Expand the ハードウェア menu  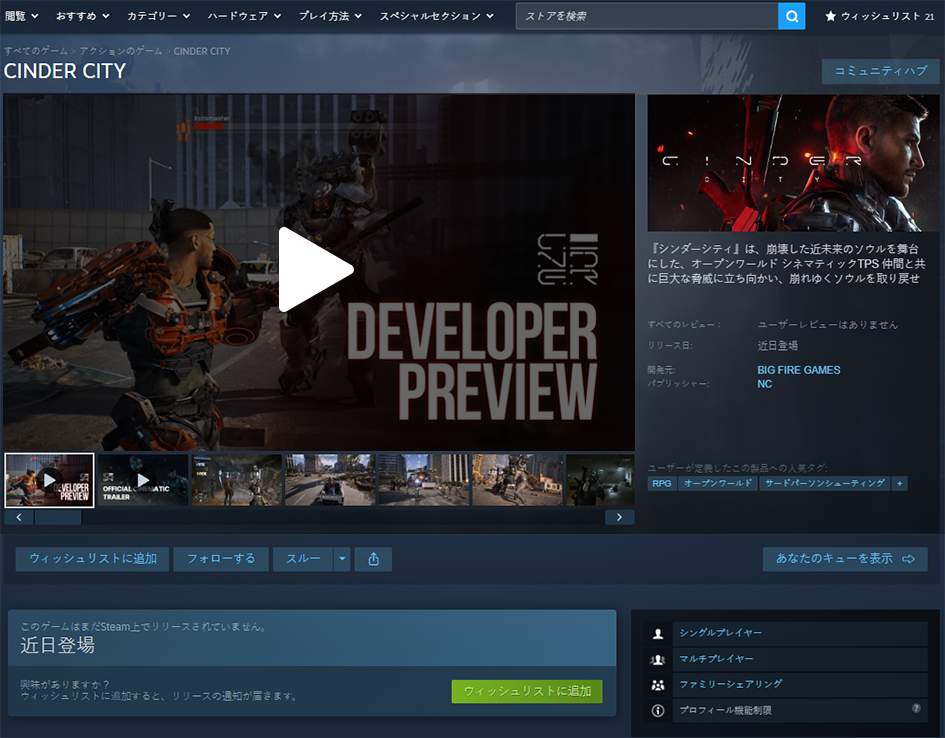244,16
